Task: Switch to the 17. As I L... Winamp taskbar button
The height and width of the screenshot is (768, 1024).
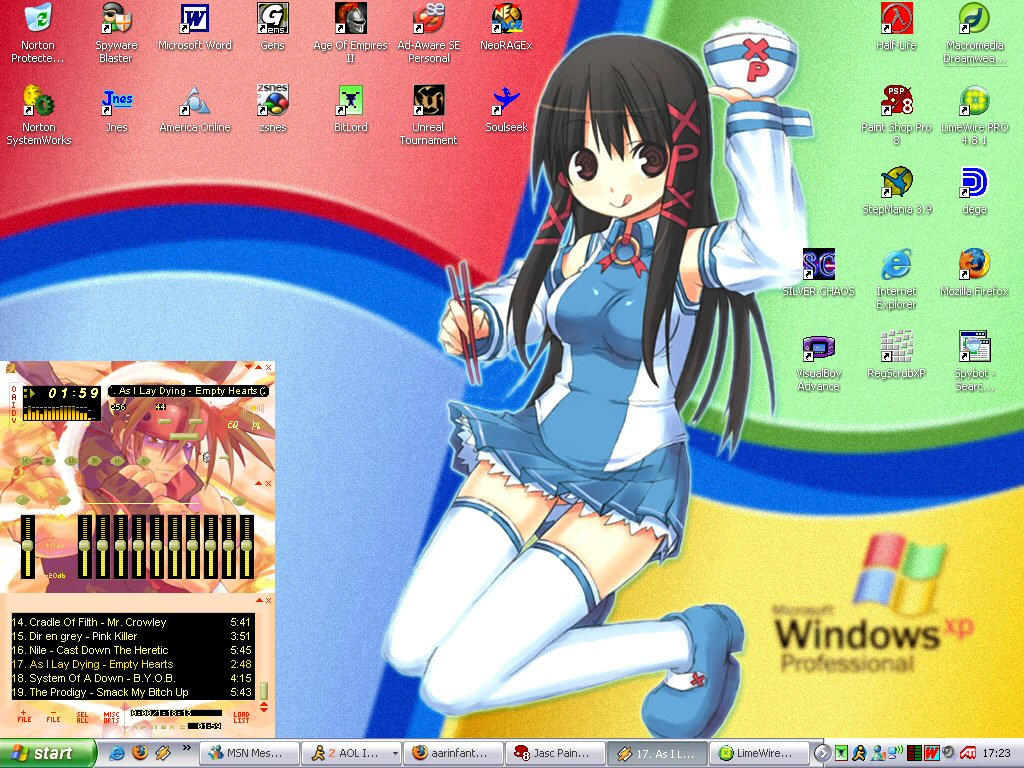Action: click(x=658, y=754)
